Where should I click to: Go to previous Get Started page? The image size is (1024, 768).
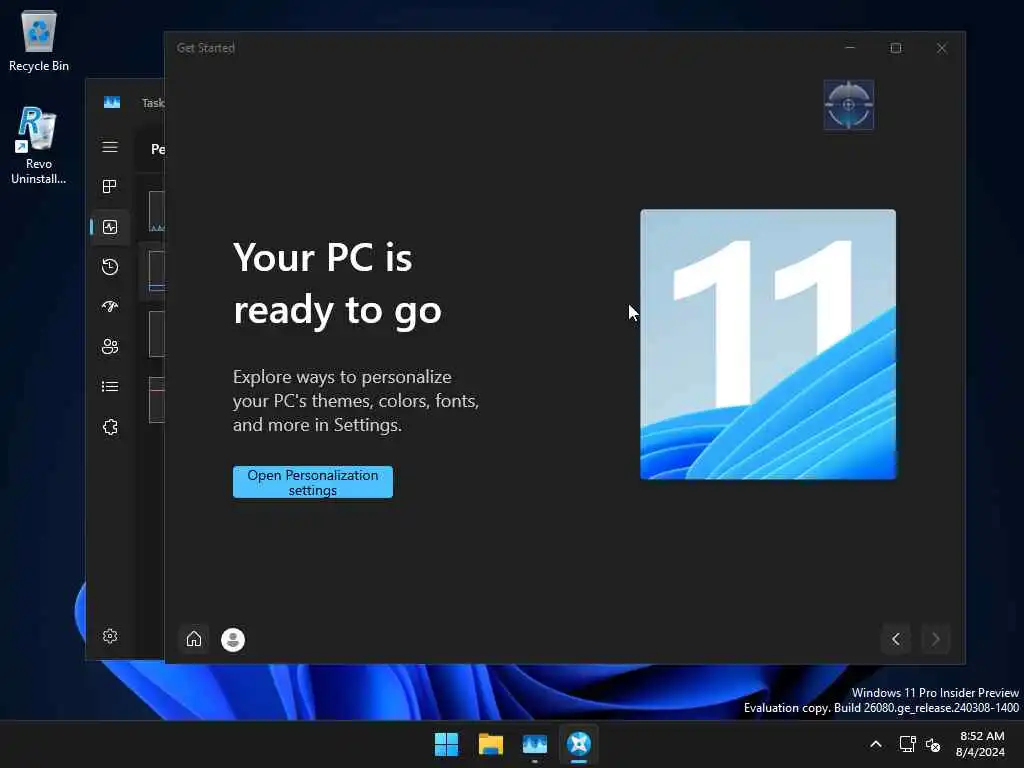896,639
